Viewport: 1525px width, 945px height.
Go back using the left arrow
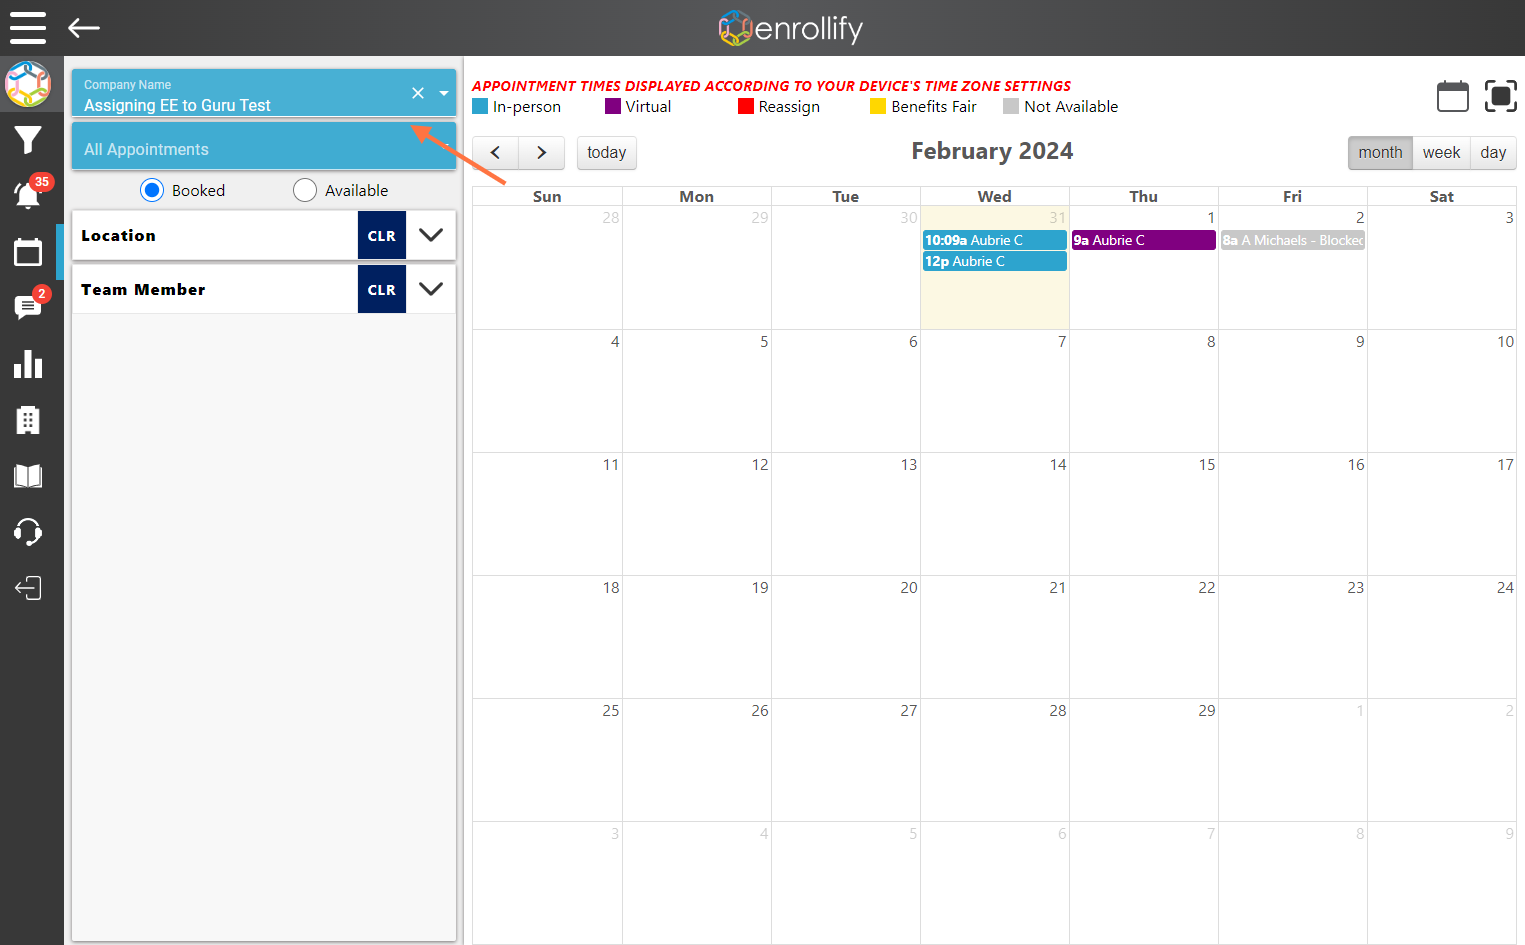tap(84, 28)
